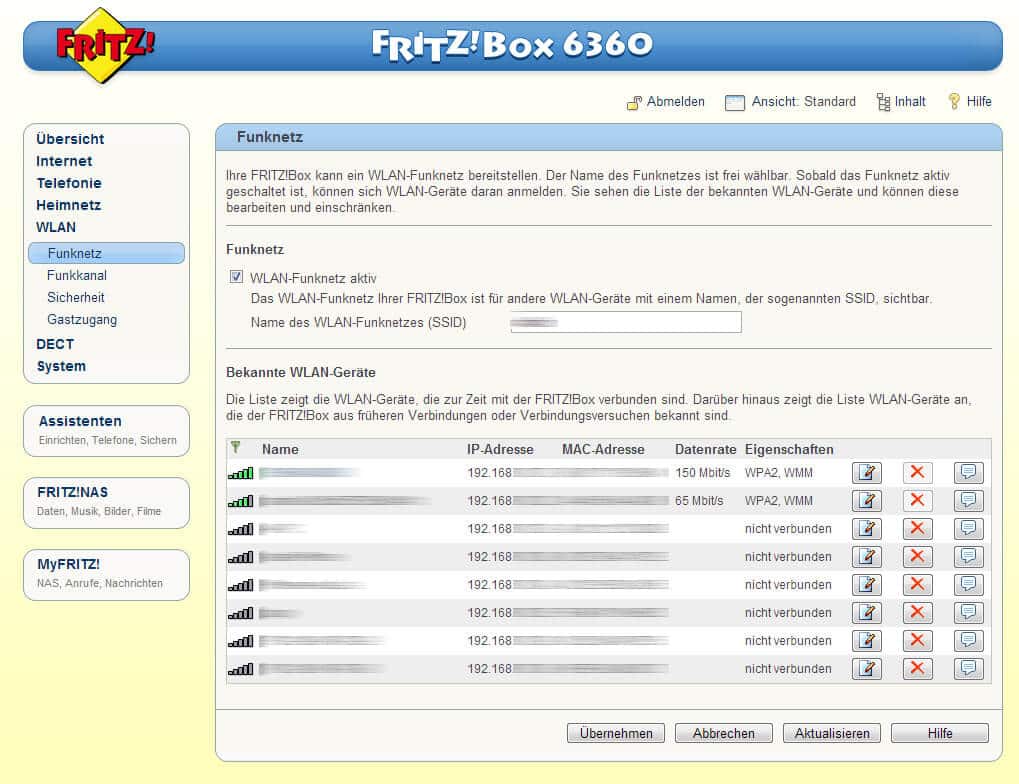Screen dimensions: 1019x784
Task: Click into the SSID name input field
Action: point(626,322)
